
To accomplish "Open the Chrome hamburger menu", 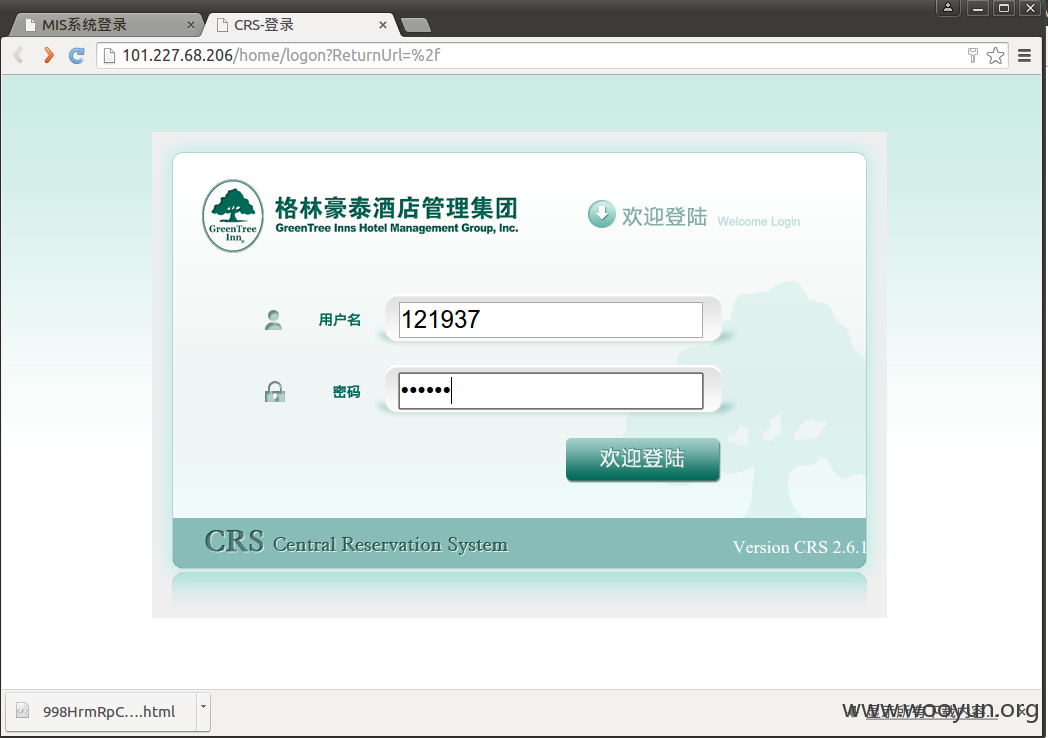I will 1024,55.
